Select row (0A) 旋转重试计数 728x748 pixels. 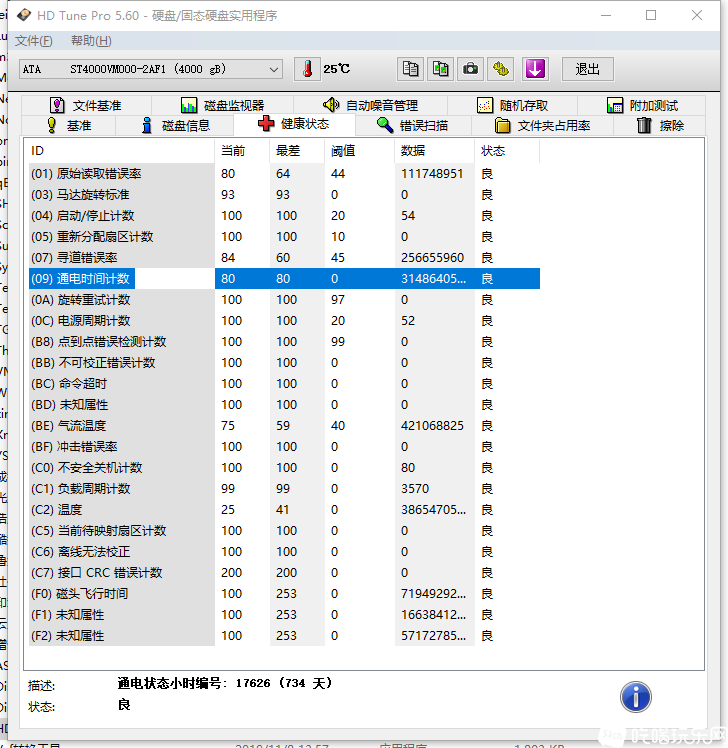coord(284,300)
